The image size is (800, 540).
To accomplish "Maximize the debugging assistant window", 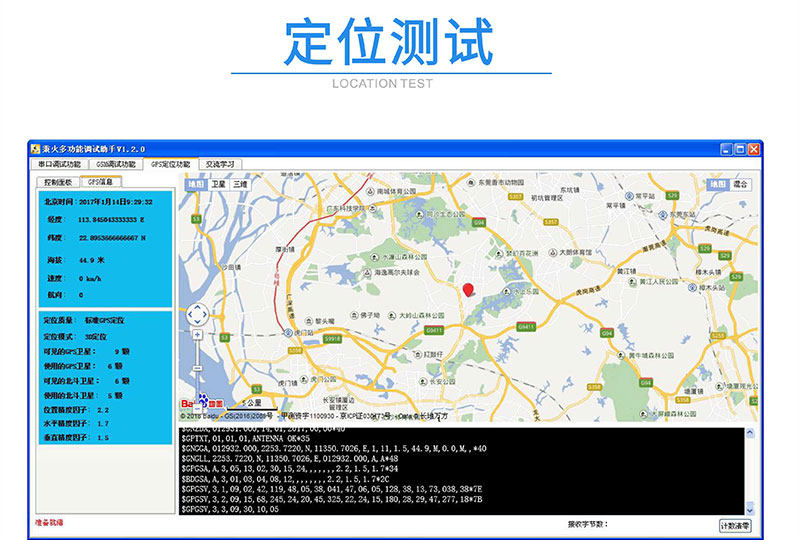I will (x=740, y=149).
